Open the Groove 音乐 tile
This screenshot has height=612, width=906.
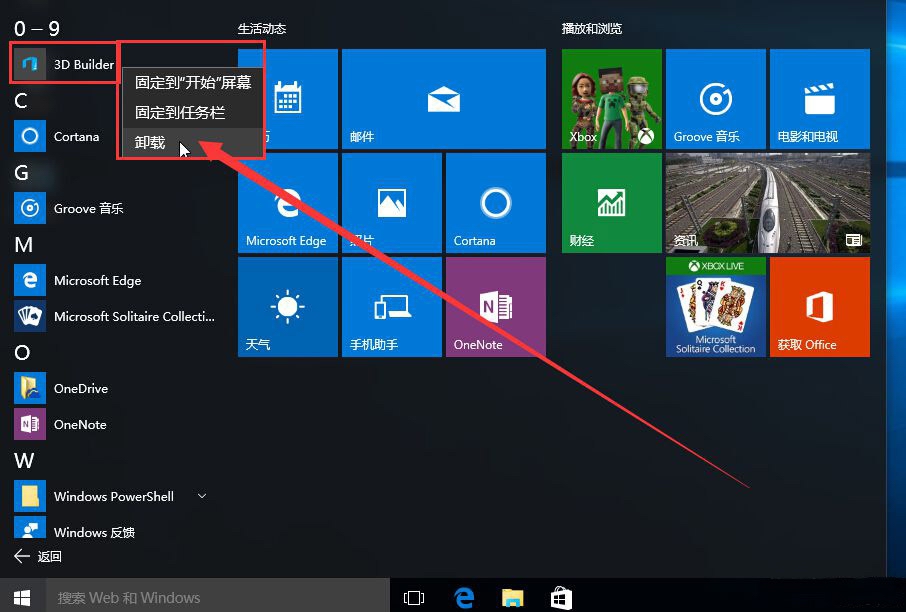[x=716, y=99]
